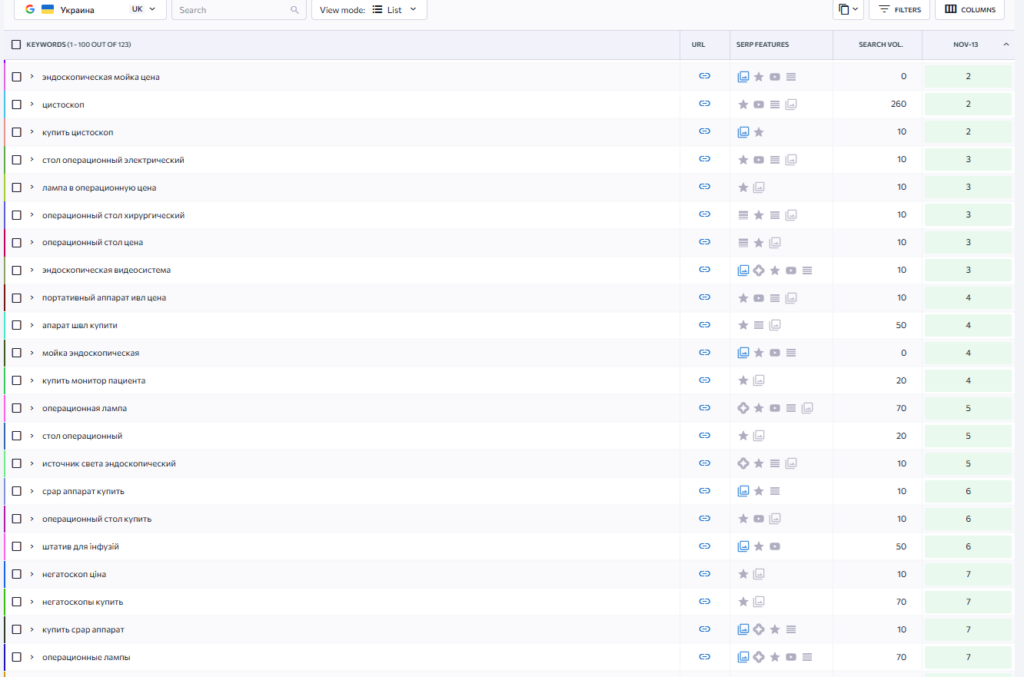Screen dimensions: 1024x677
Task: Click the video SERP icon for штатив для інфузій
Action: (x=775, y=546)
